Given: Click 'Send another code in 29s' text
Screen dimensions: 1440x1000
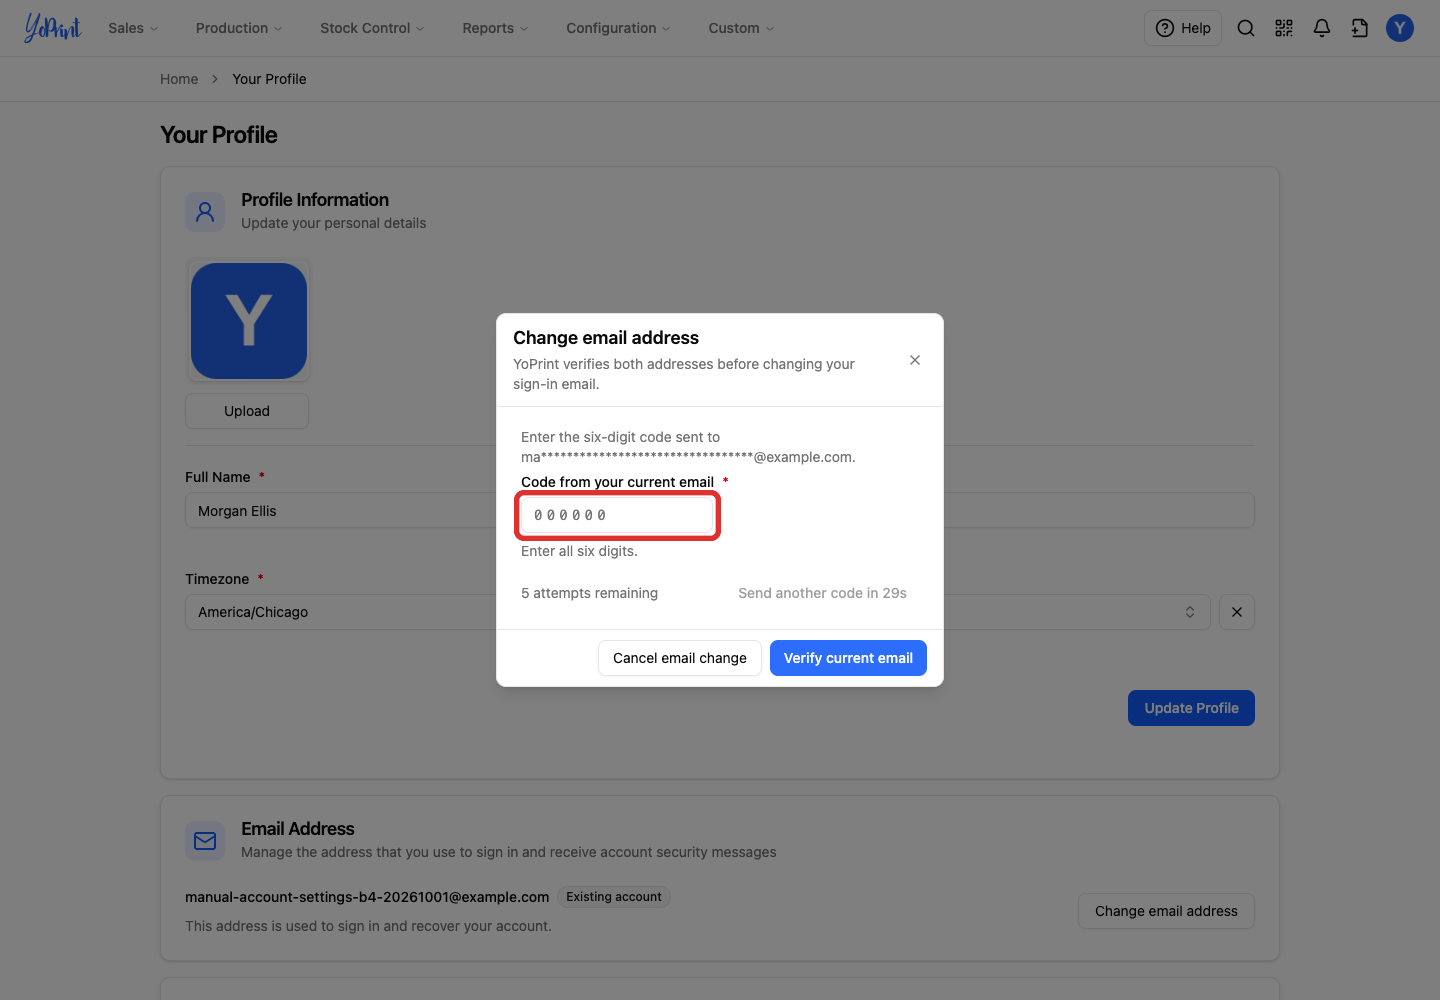Looking at the screenshot, I should click(822, 593).
